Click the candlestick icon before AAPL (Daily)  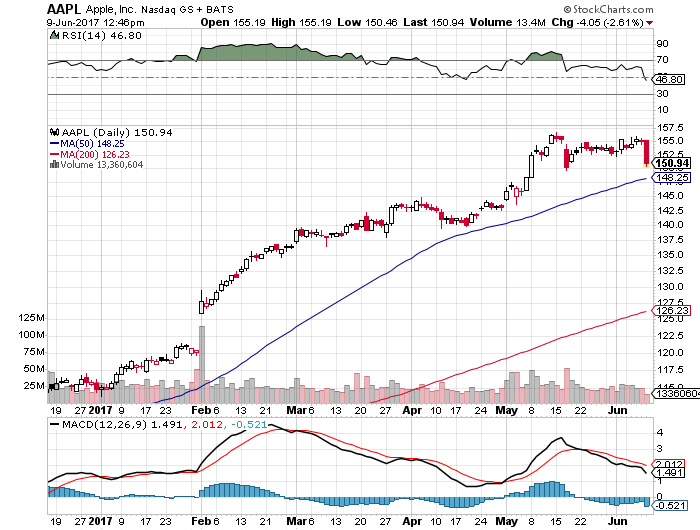tap(54, 132)
